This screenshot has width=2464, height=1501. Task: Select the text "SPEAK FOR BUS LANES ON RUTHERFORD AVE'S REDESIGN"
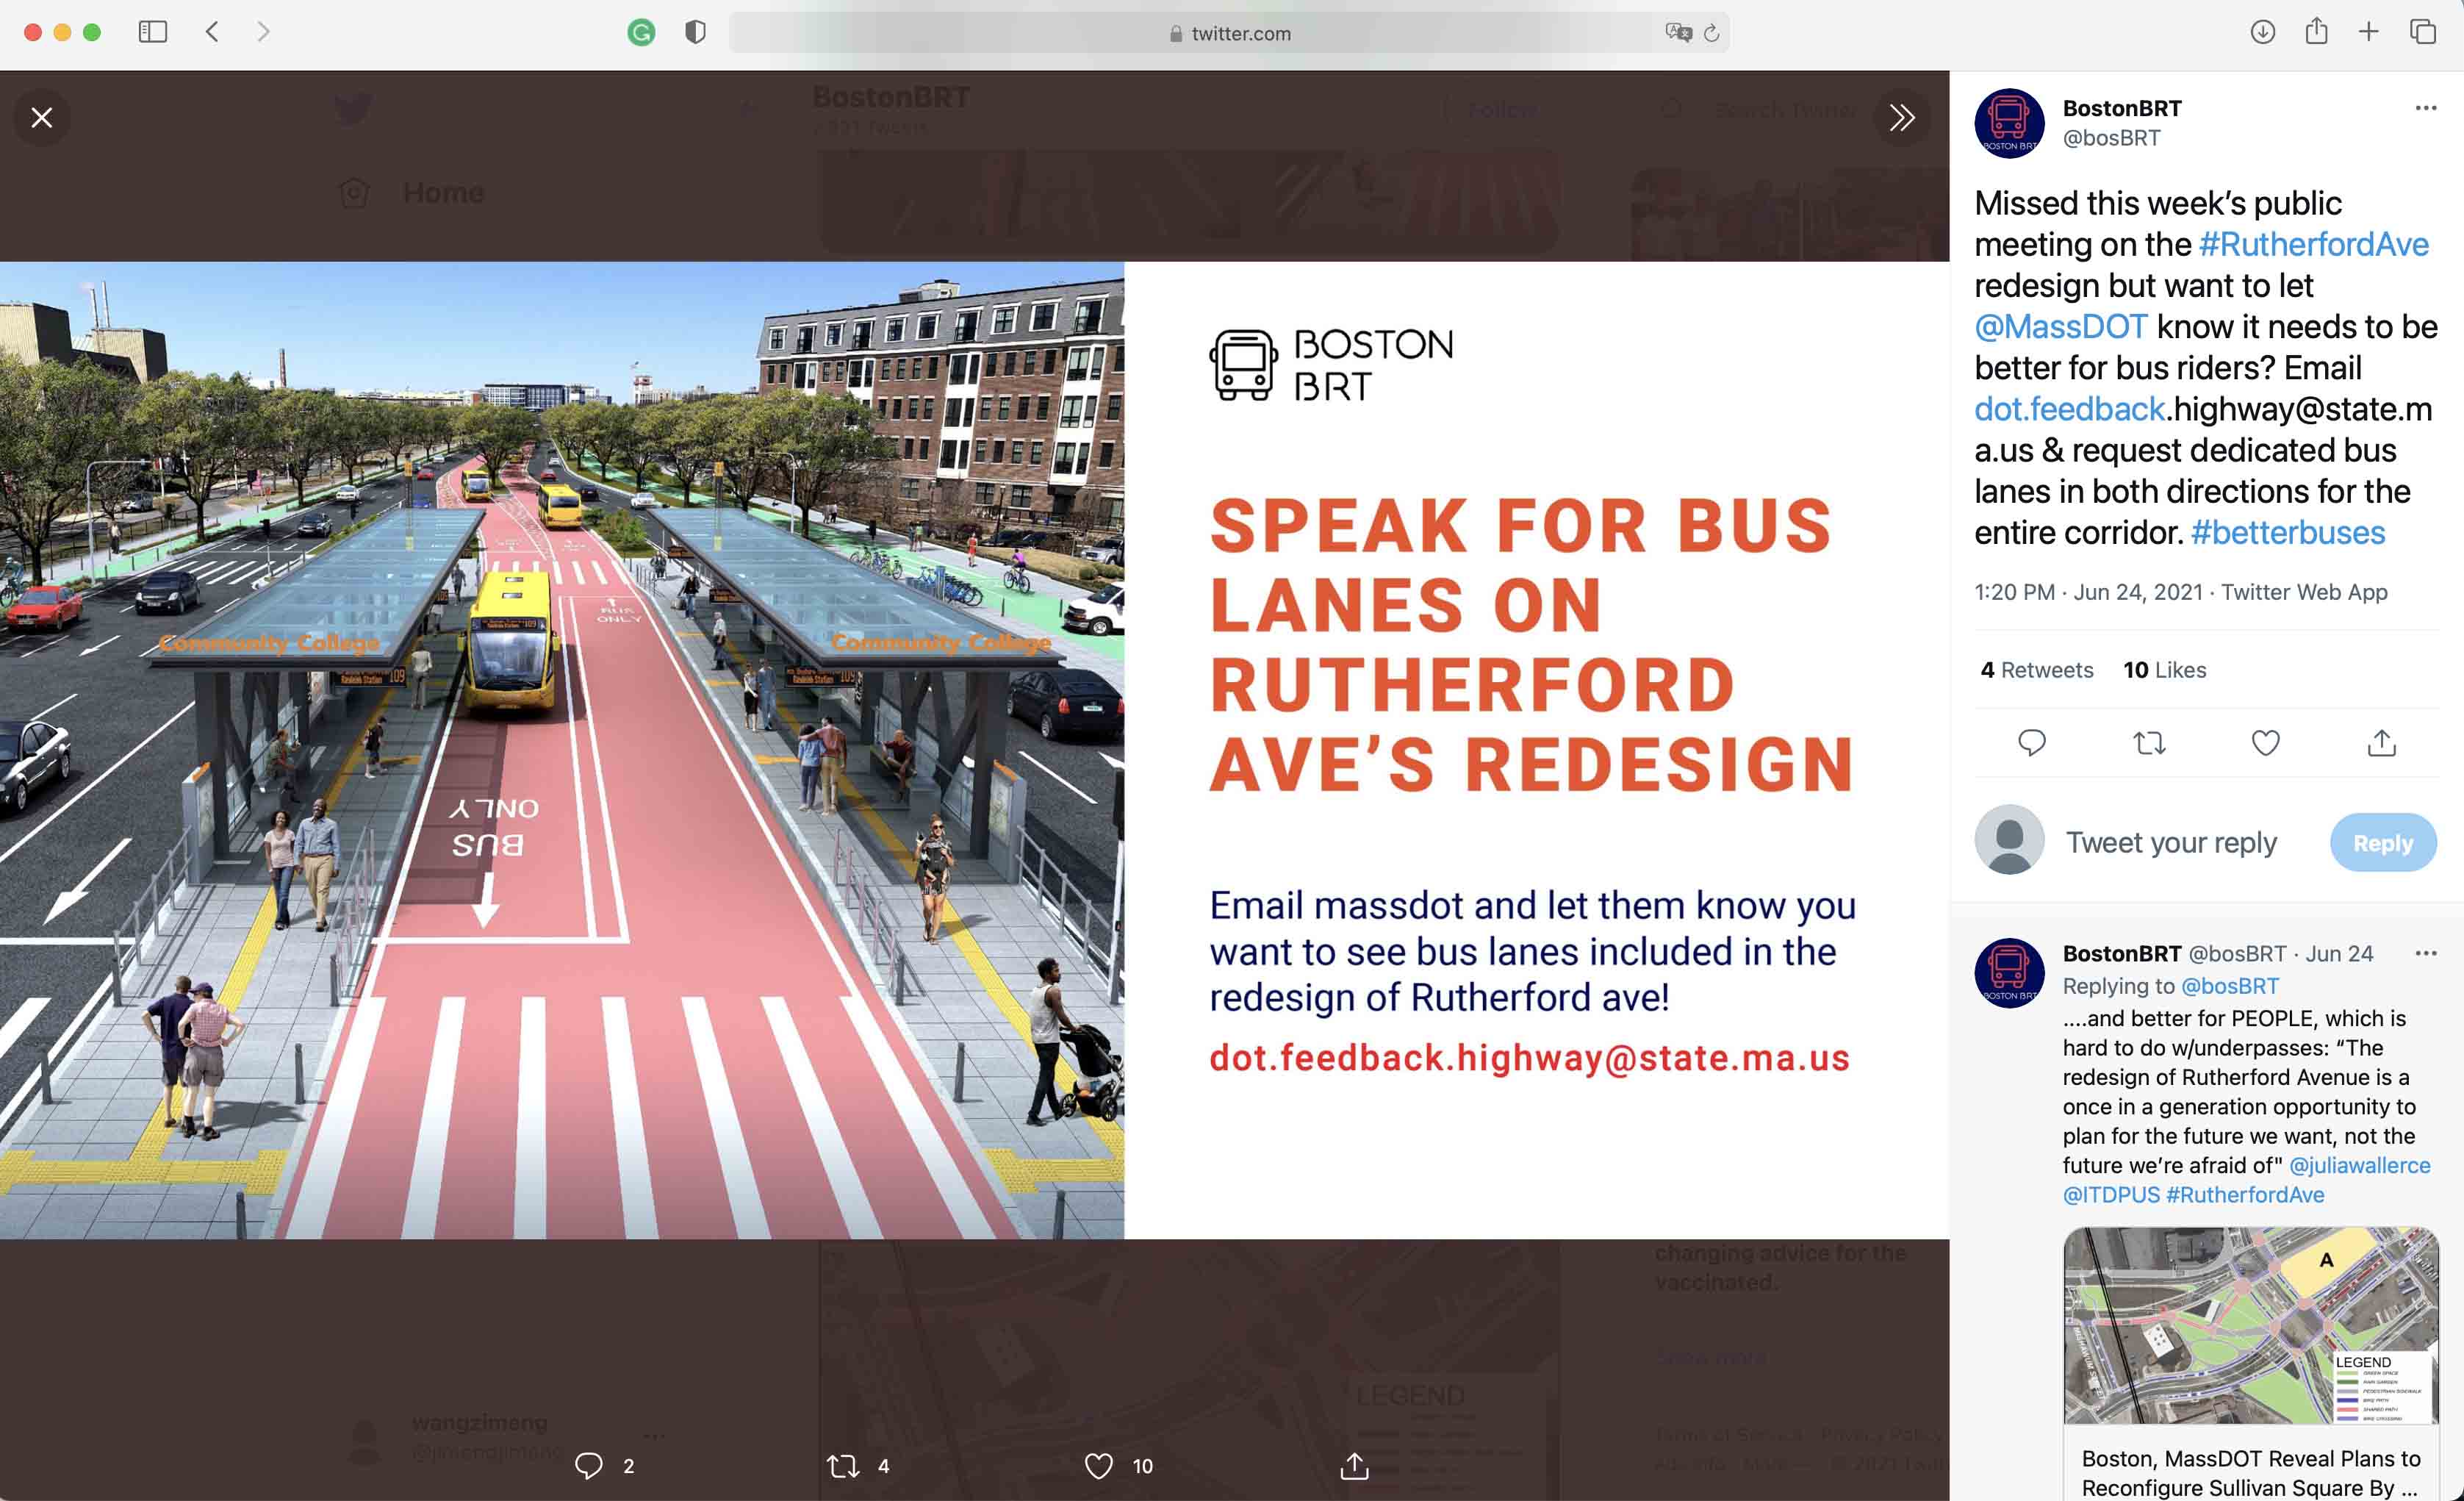coord(1532,645)
